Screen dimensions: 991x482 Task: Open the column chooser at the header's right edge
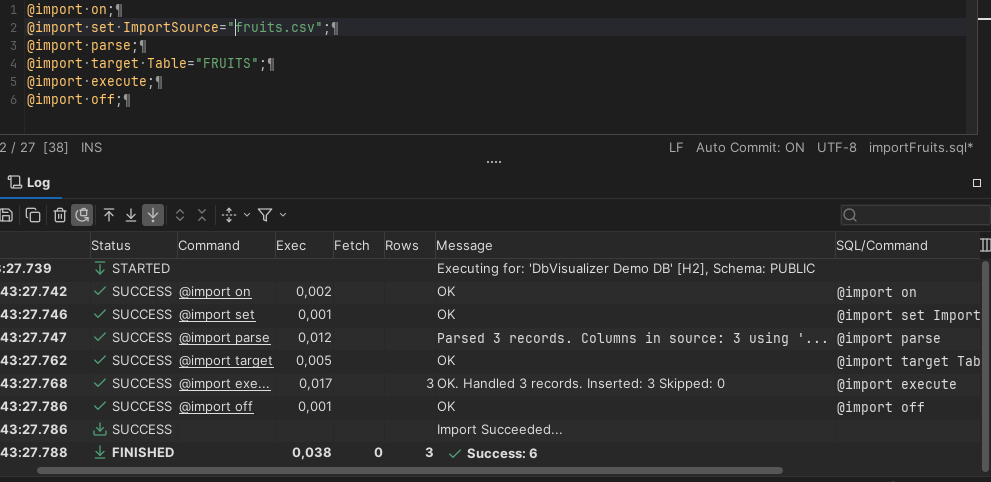[x=984, y=245]
